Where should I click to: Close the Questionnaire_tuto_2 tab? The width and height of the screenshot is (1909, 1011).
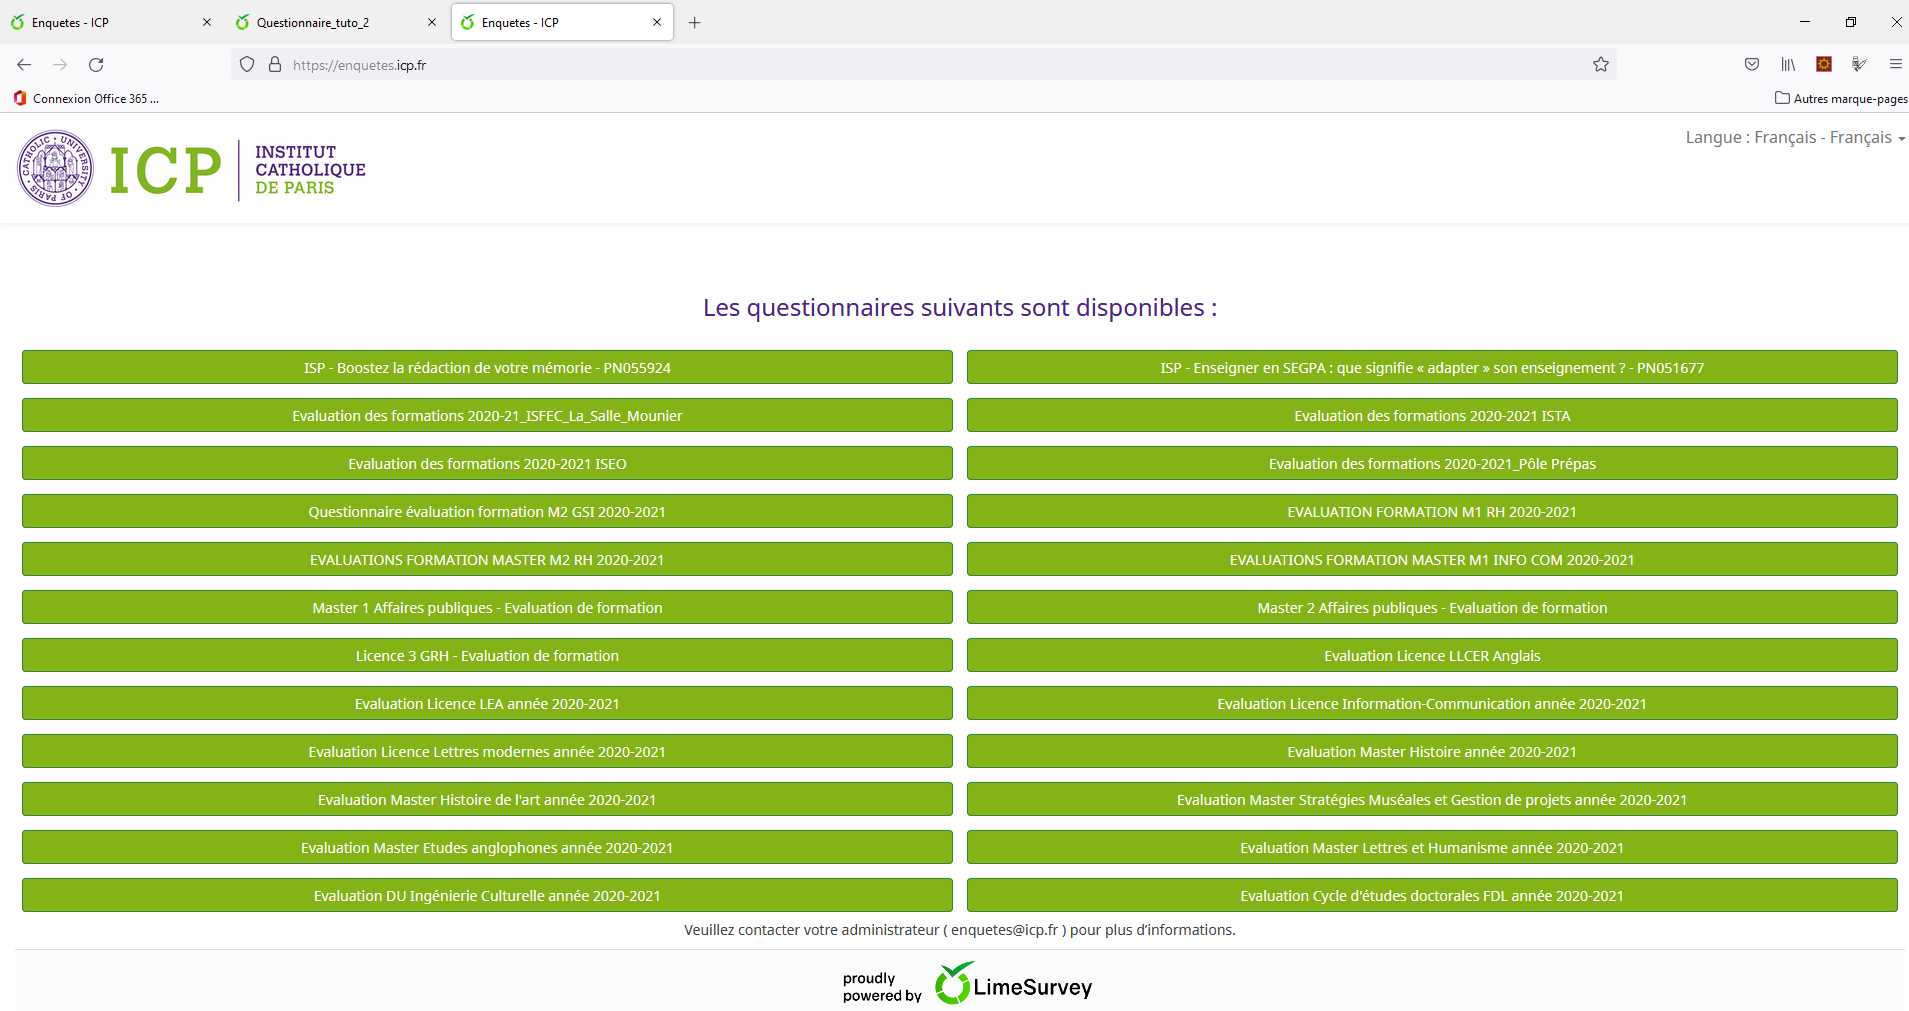coord(432,23)
